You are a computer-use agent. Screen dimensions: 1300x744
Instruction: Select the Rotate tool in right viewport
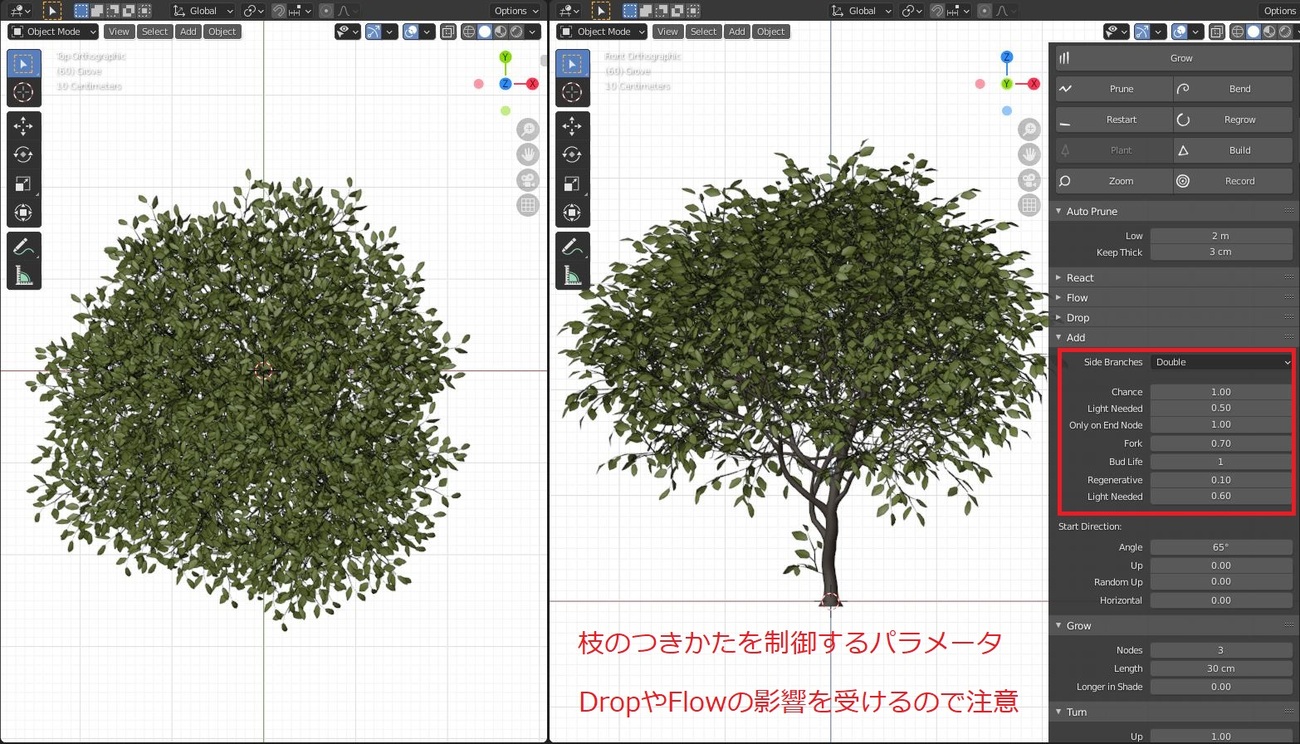click(x=572, y=155)
